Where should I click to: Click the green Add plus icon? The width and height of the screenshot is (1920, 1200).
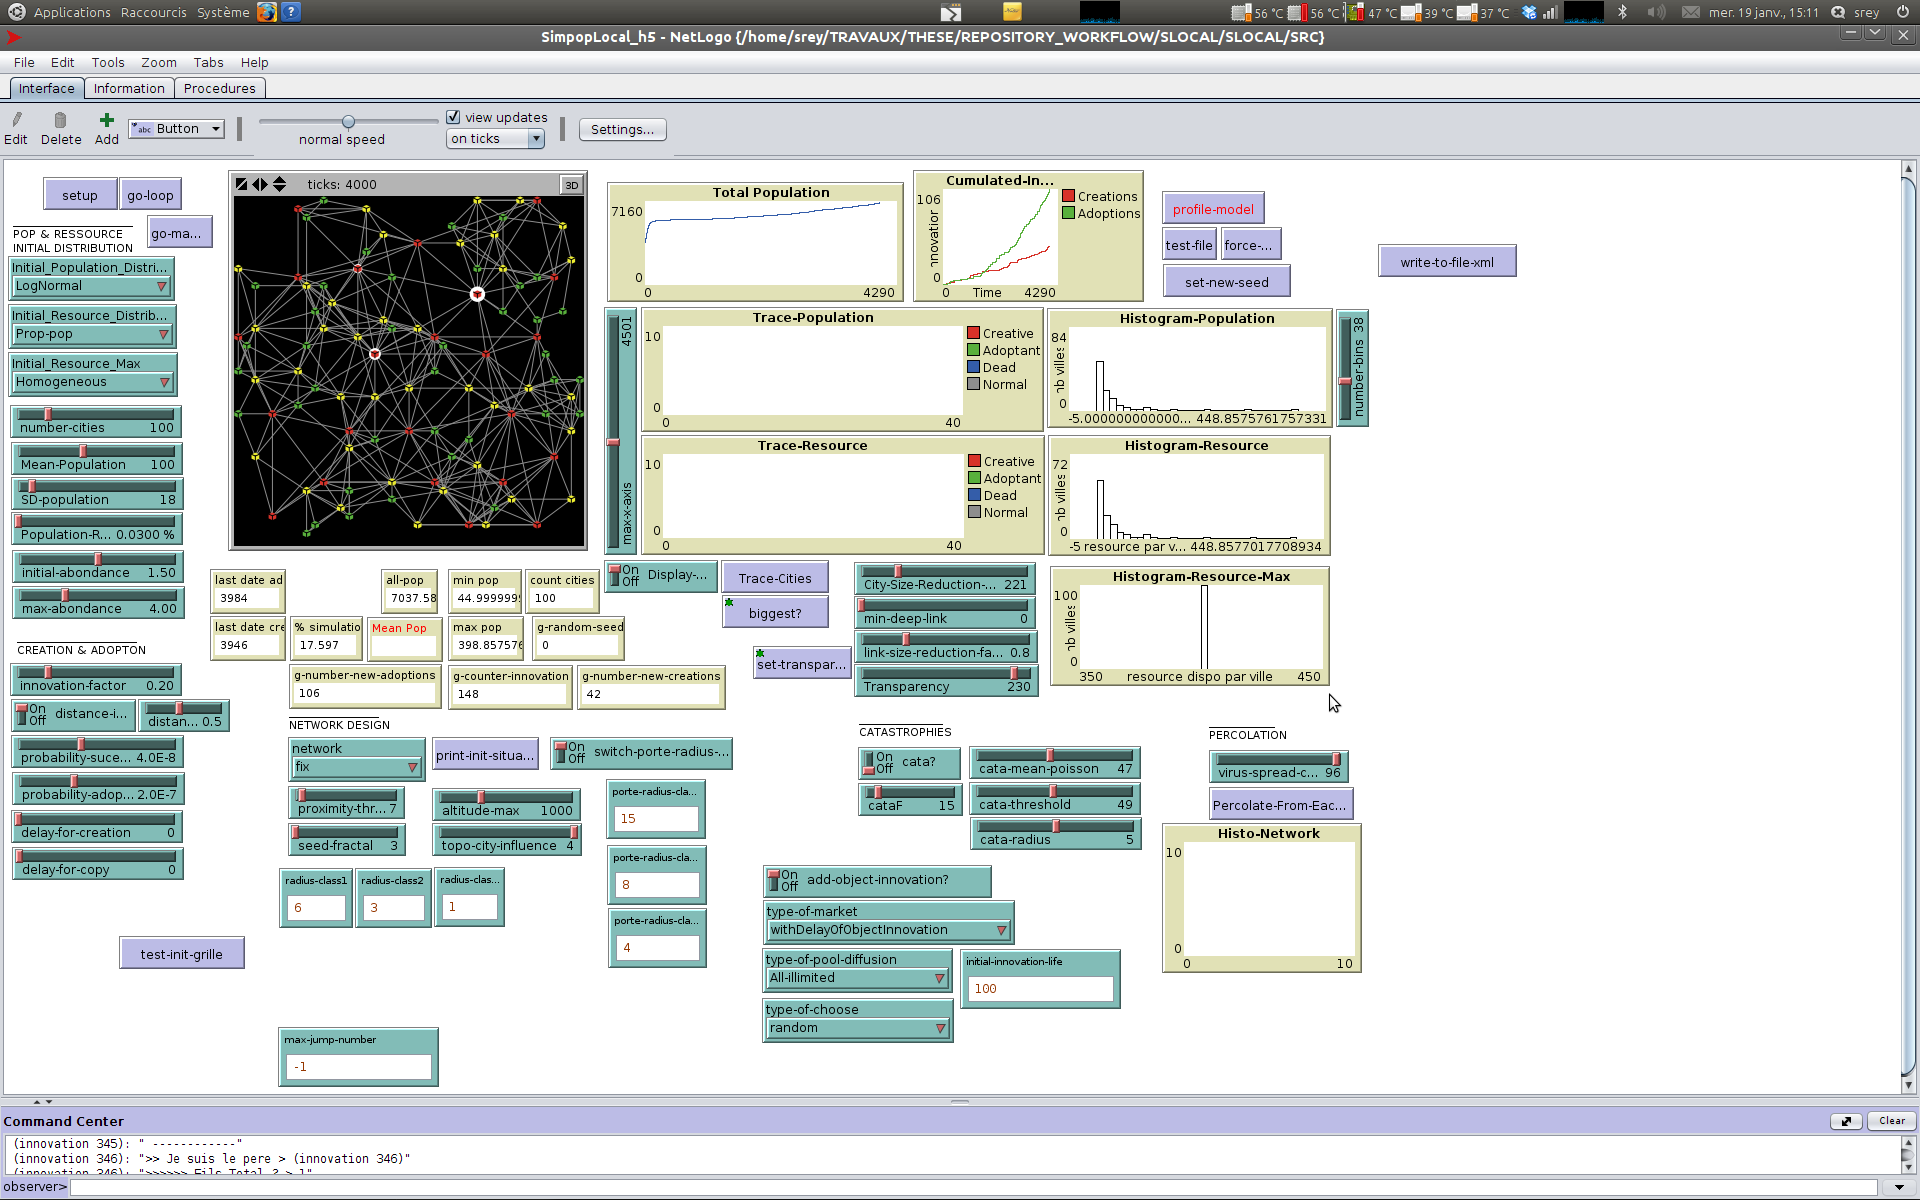(107, 120)
